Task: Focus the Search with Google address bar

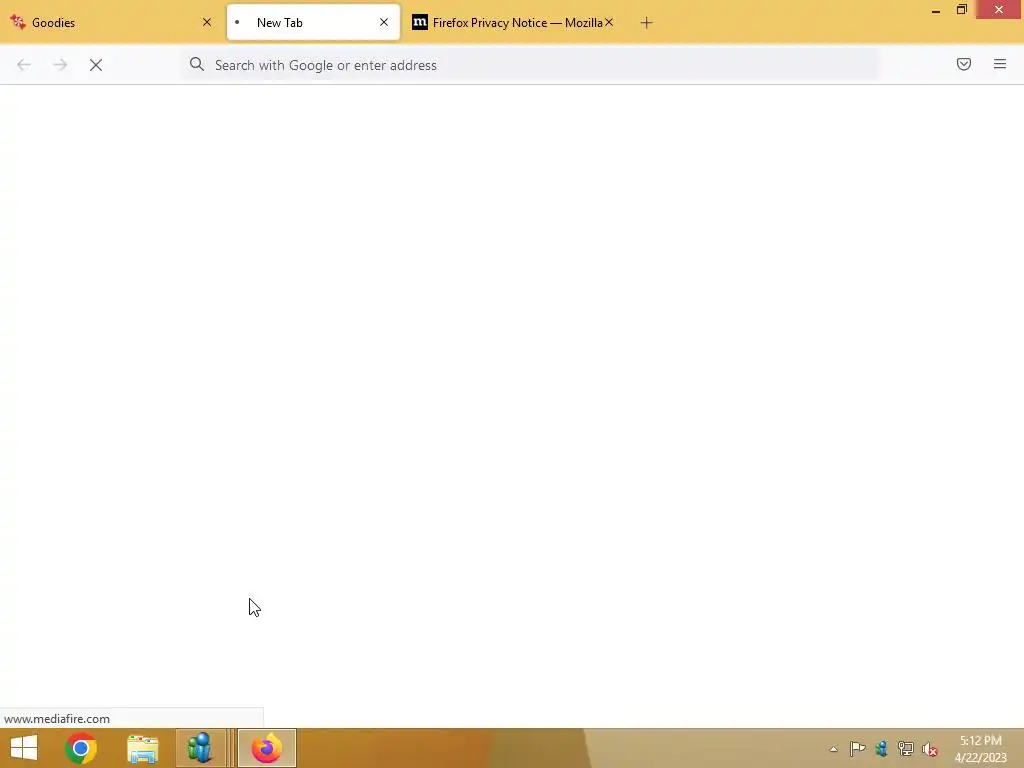Action: [530, 65]
